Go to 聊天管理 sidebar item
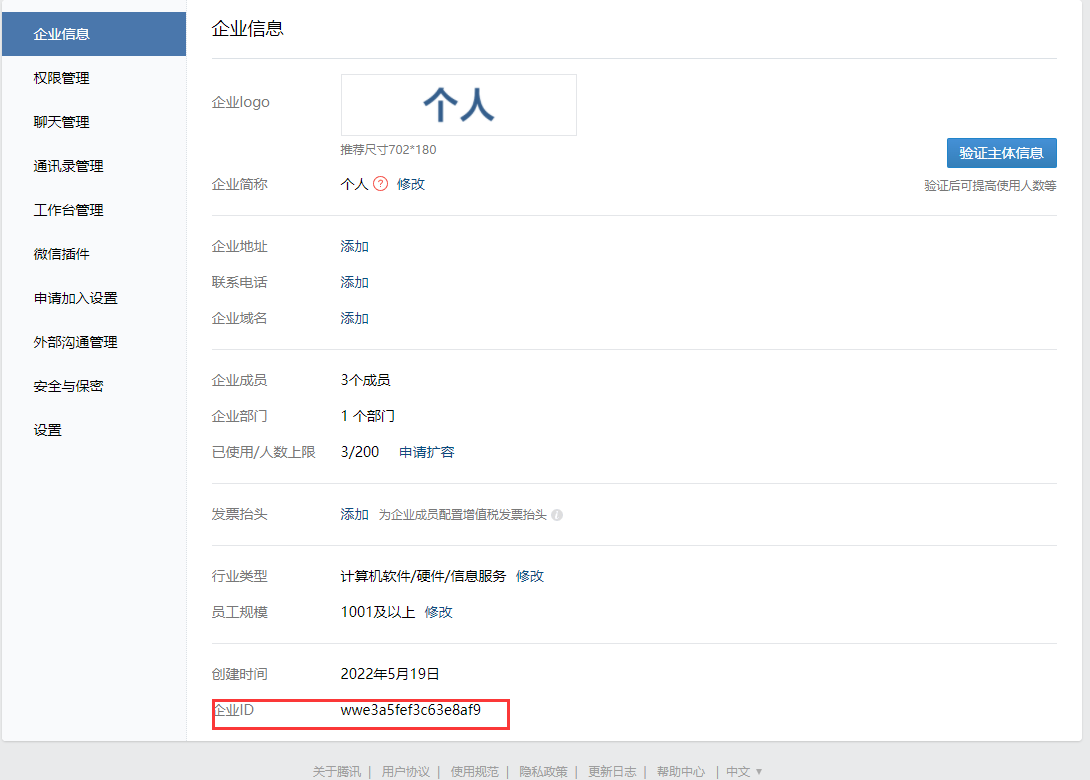The width and height of the screenshot is (1090, 780). [x=61, y=122]
